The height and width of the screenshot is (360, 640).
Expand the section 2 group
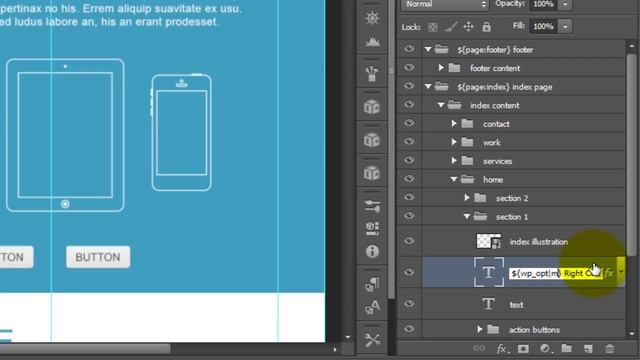coord(467,198)
